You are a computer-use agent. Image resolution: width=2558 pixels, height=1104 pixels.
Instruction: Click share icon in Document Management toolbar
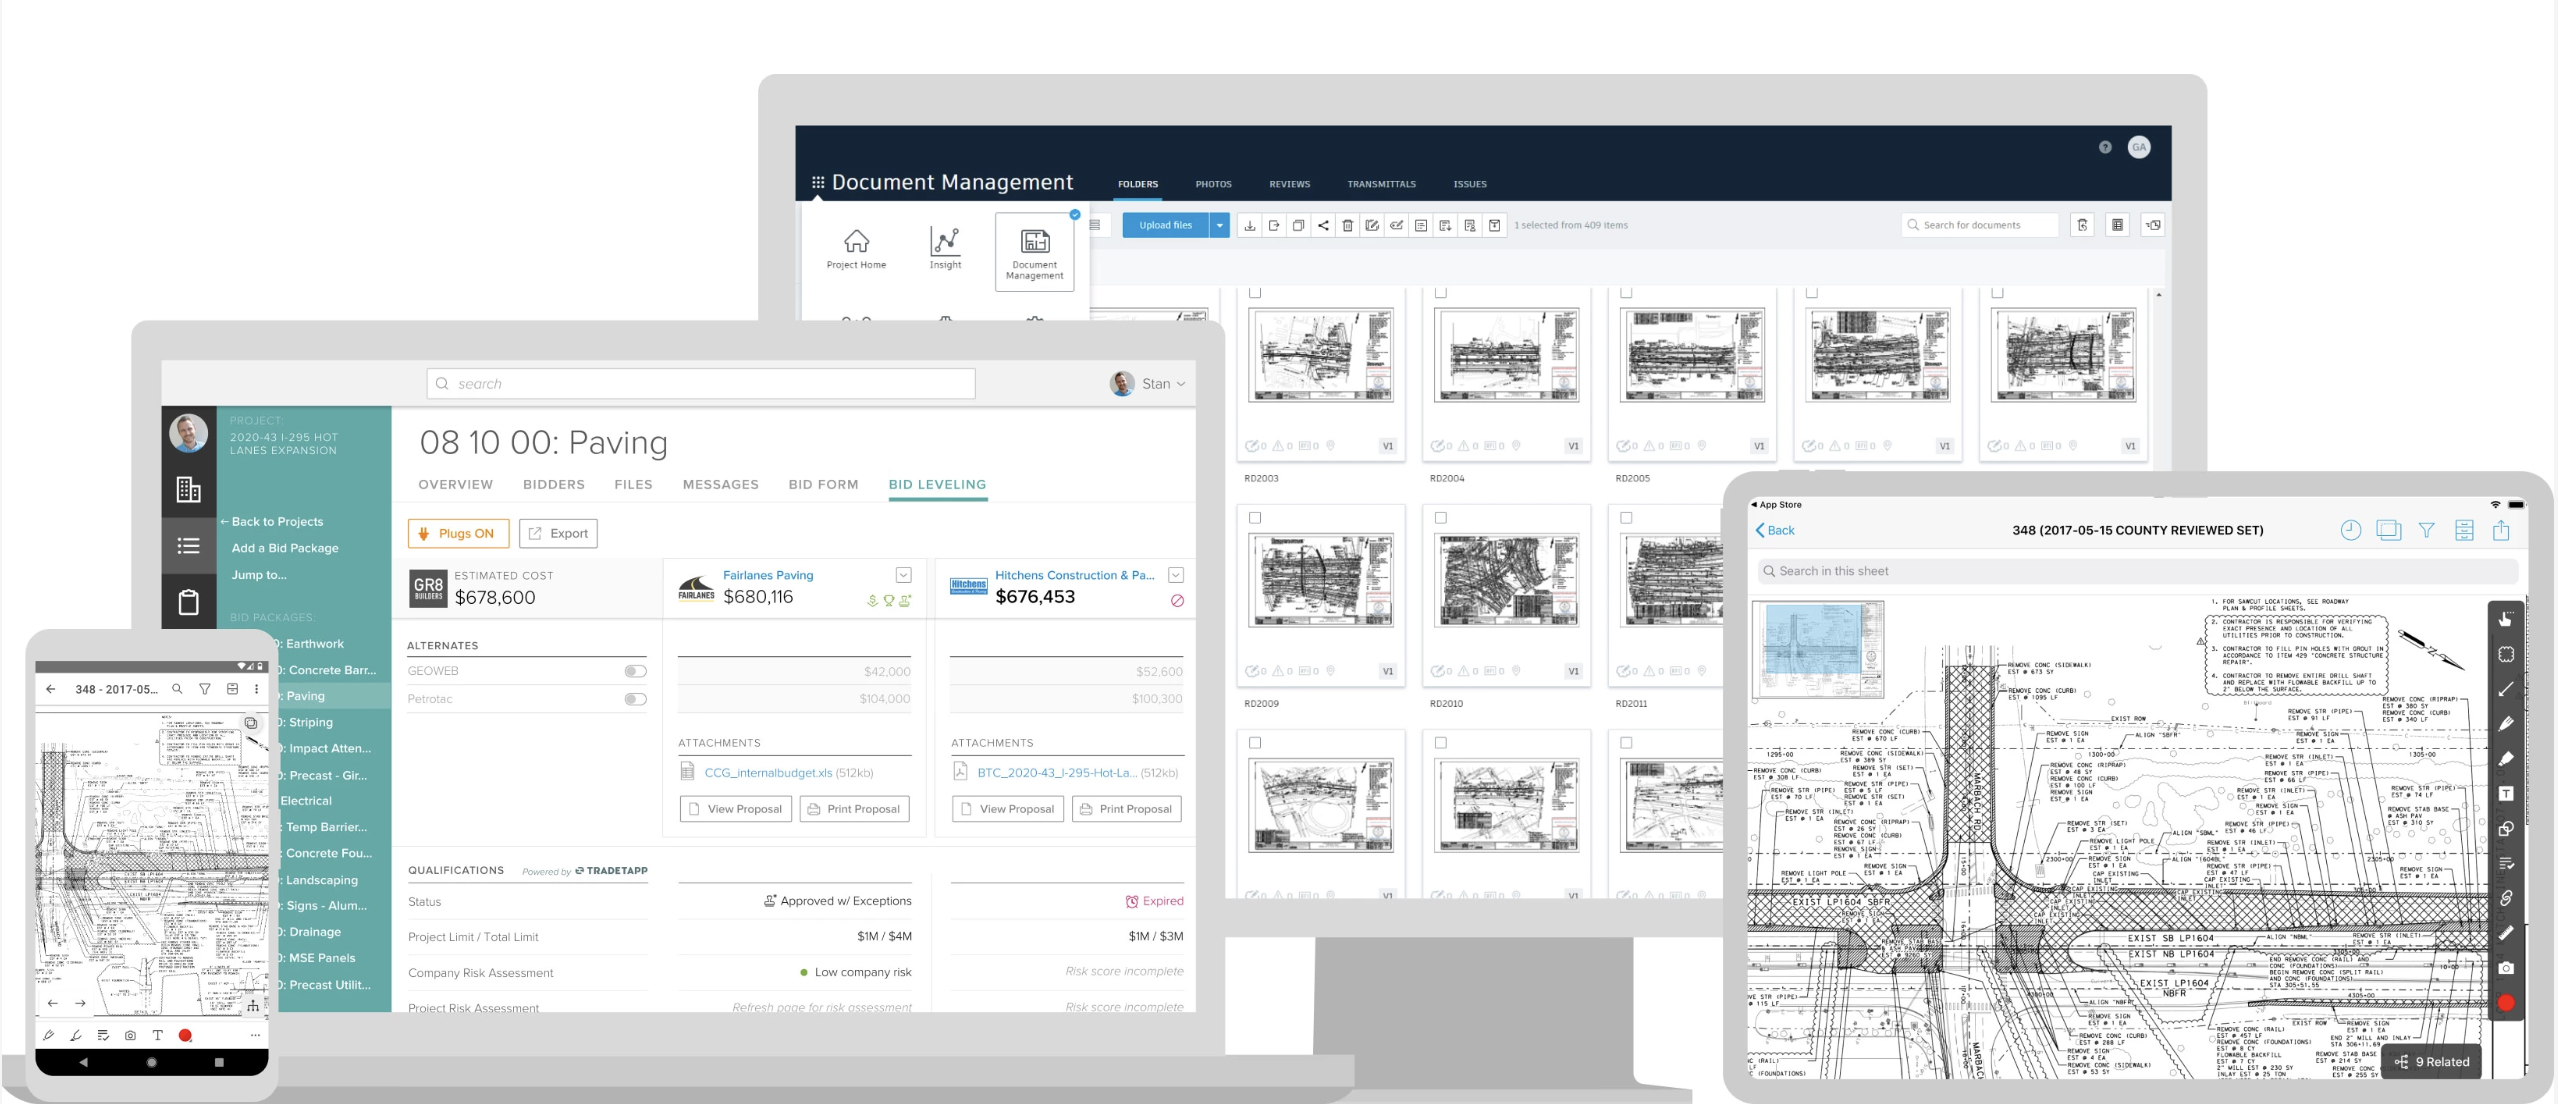click(1323, 225)
